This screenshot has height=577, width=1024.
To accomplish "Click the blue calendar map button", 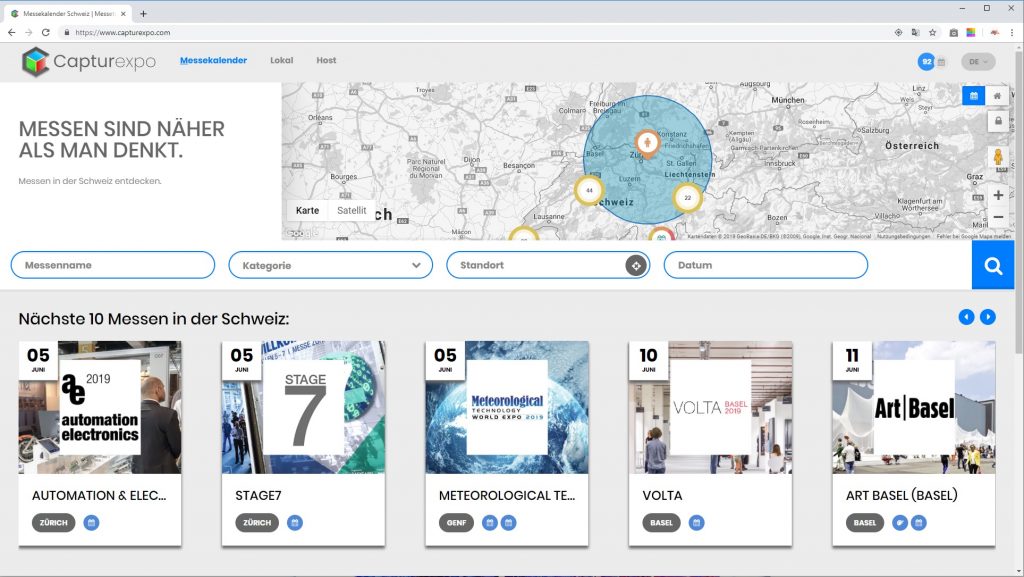I will (974, 96).
